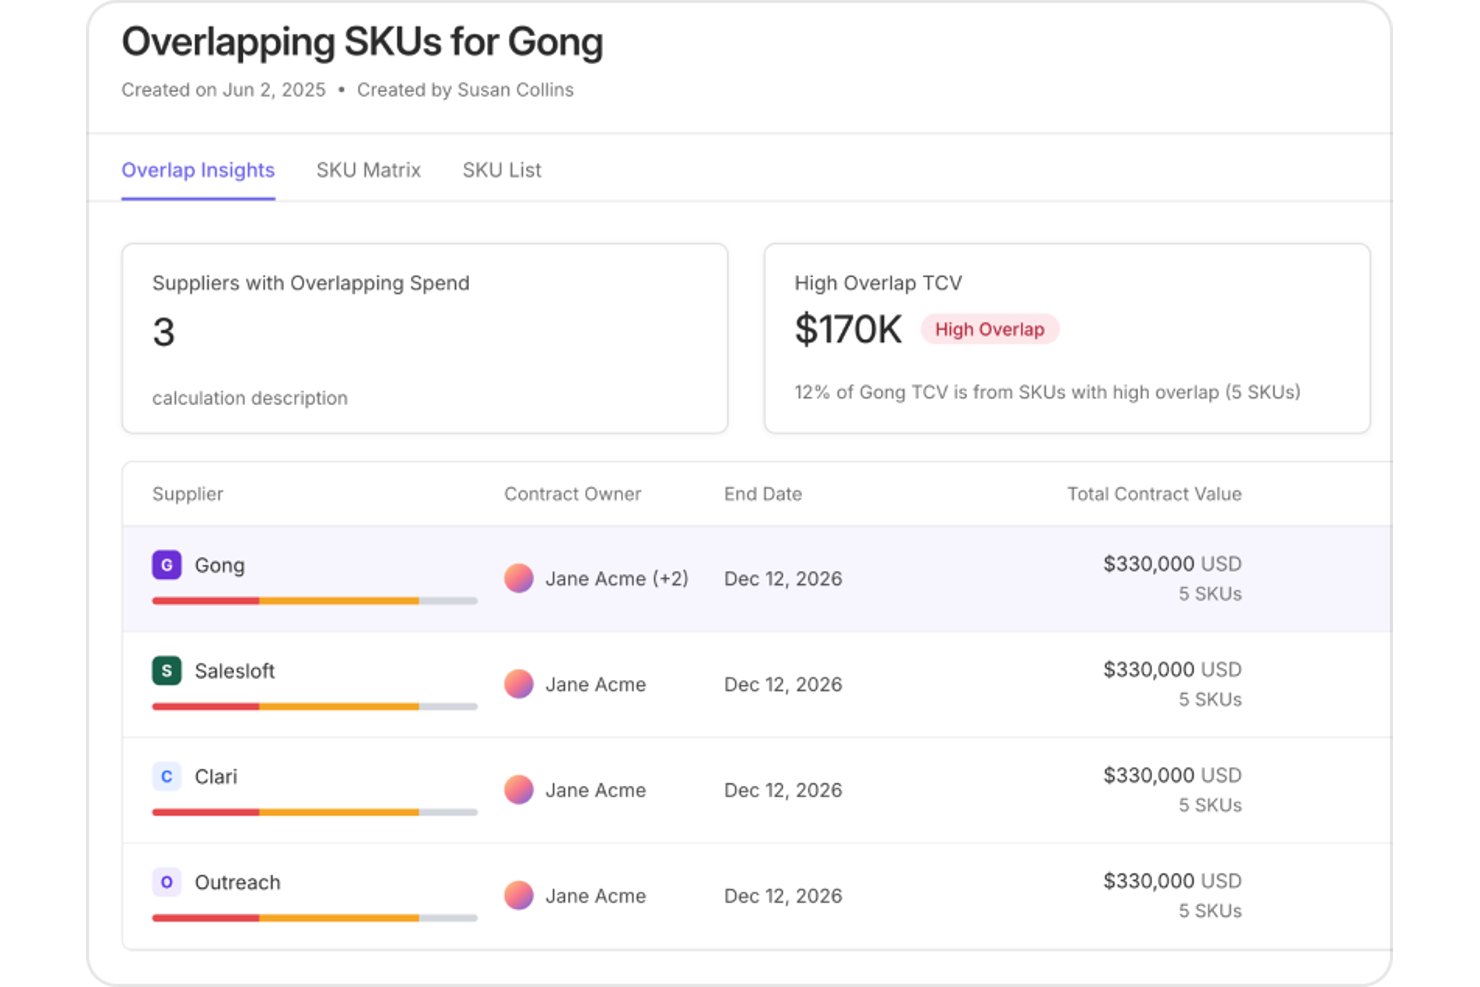Image resolution: width=1480 pixels, height=987 pixels.
Task: Click the Clari supplier logo icon
Action: (166, 777)
